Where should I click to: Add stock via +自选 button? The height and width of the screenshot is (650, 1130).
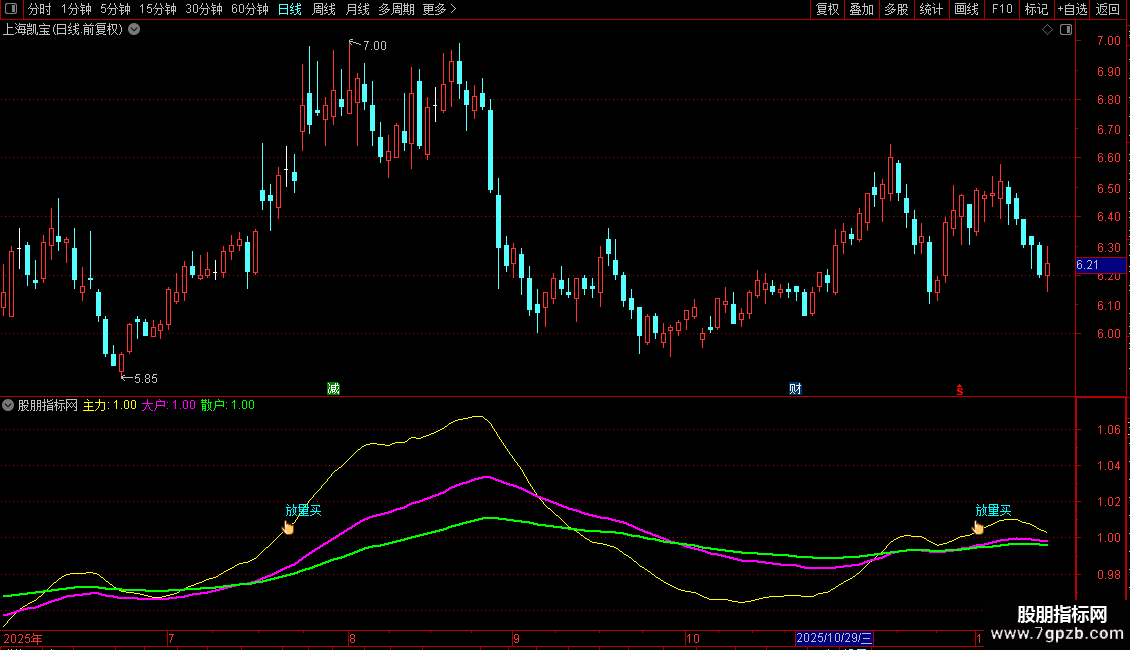click(1072, 9)
